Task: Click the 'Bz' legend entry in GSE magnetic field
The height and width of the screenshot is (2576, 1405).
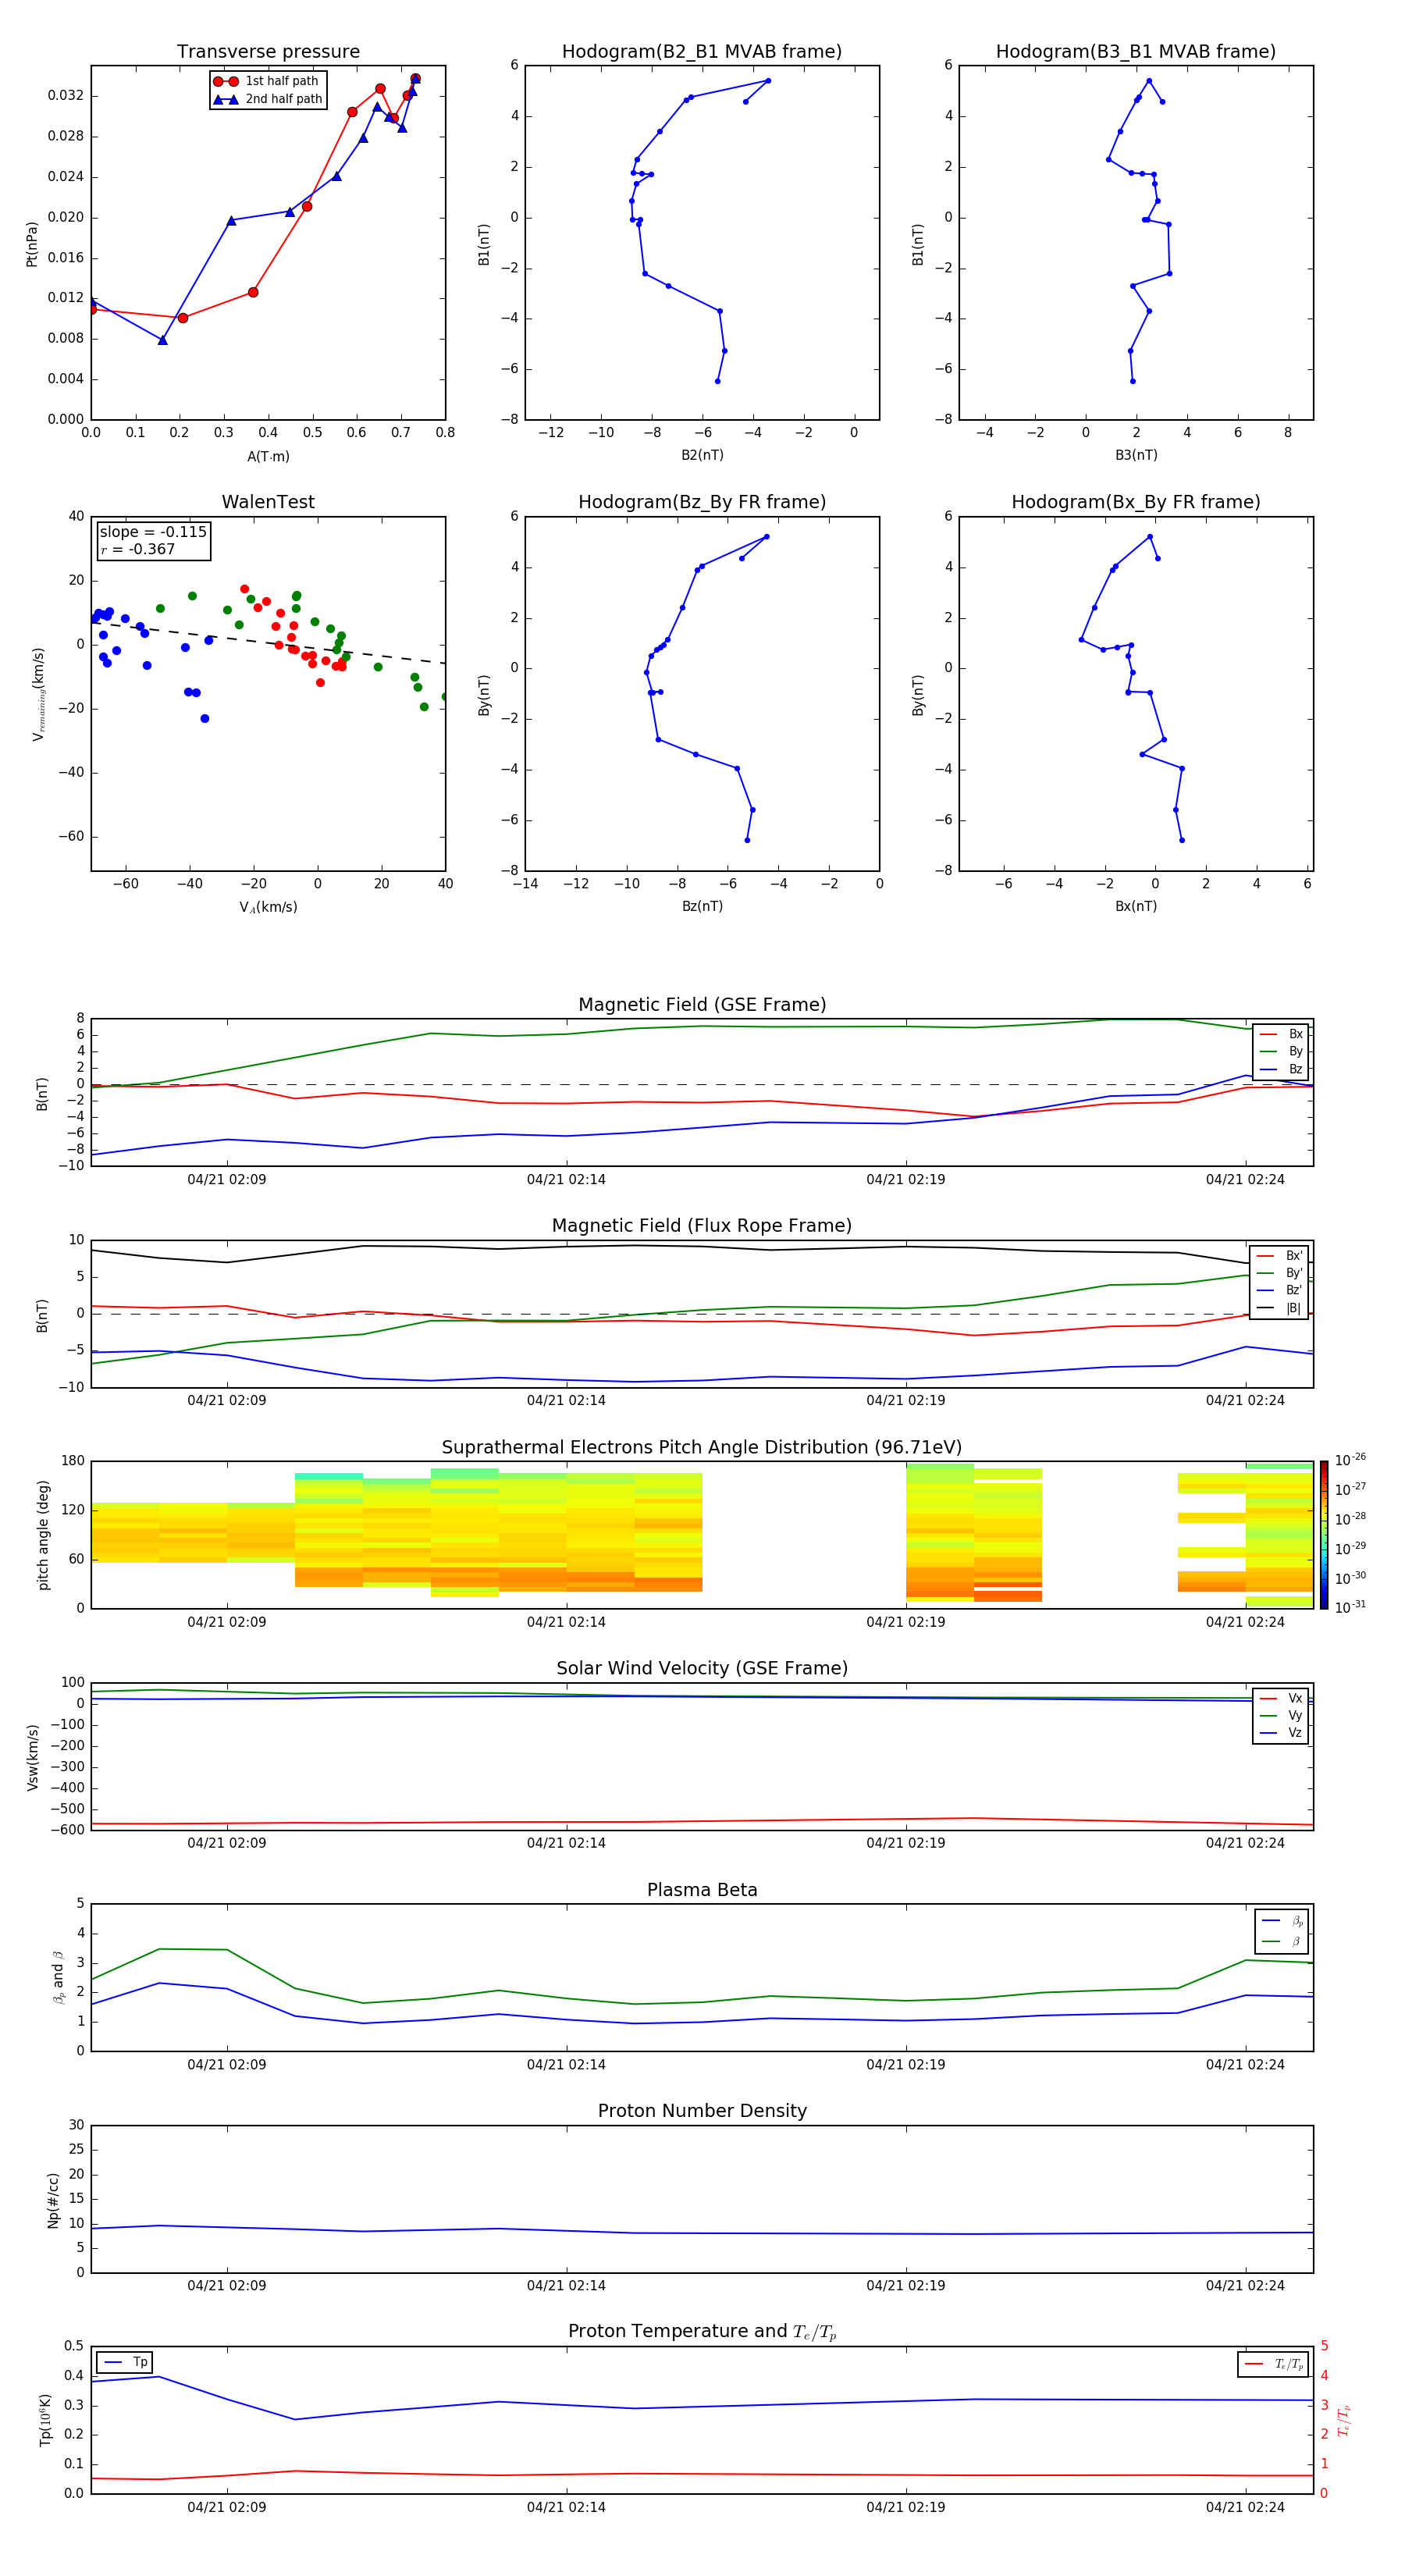Action: [1281, 1070]
